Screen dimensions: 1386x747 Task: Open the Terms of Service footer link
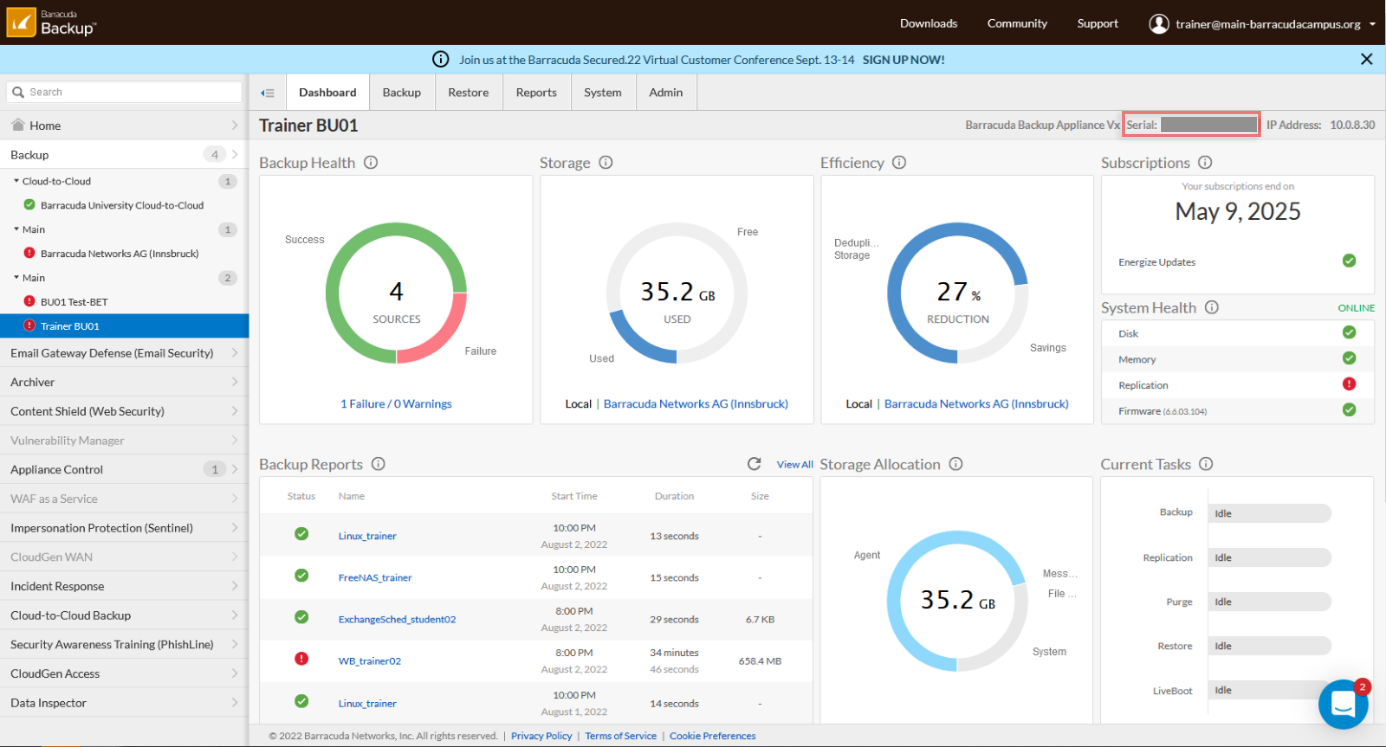coord(620,736)
